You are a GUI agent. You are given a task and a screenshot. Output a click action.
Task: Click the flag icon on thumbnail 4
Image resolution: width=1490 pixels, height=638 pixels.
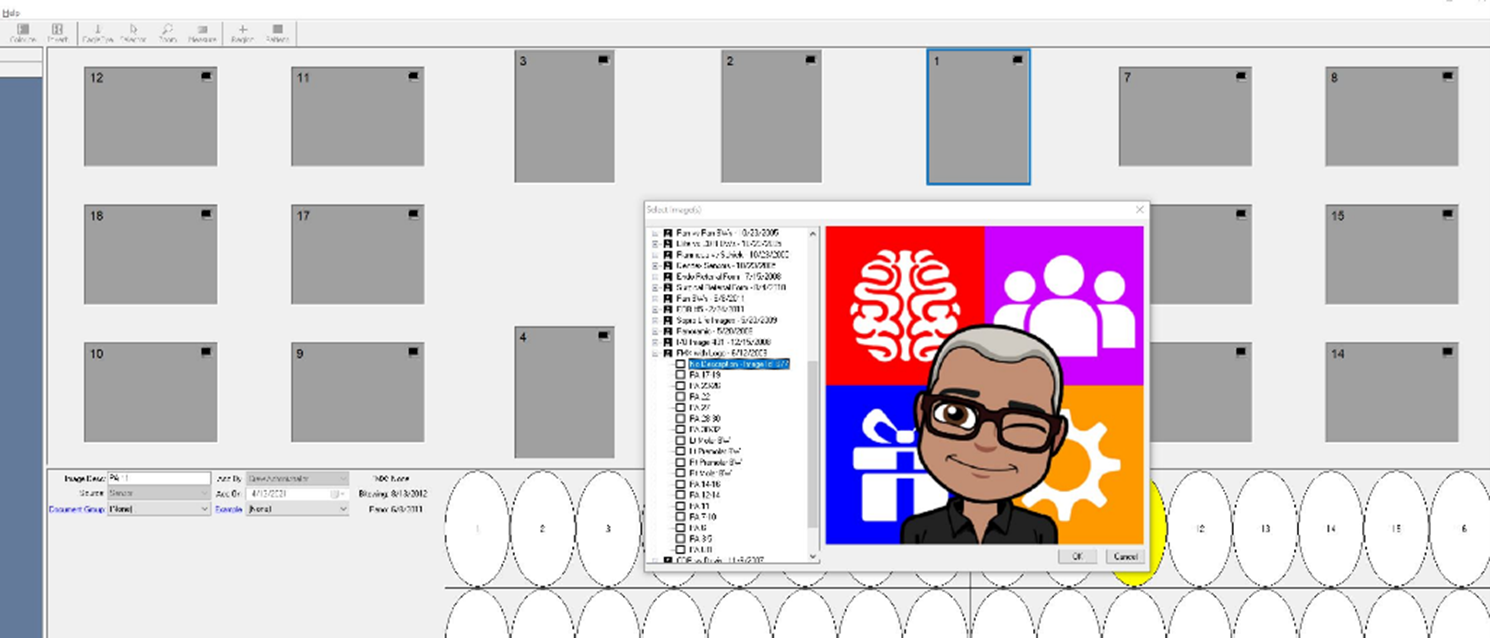[604, 336]
